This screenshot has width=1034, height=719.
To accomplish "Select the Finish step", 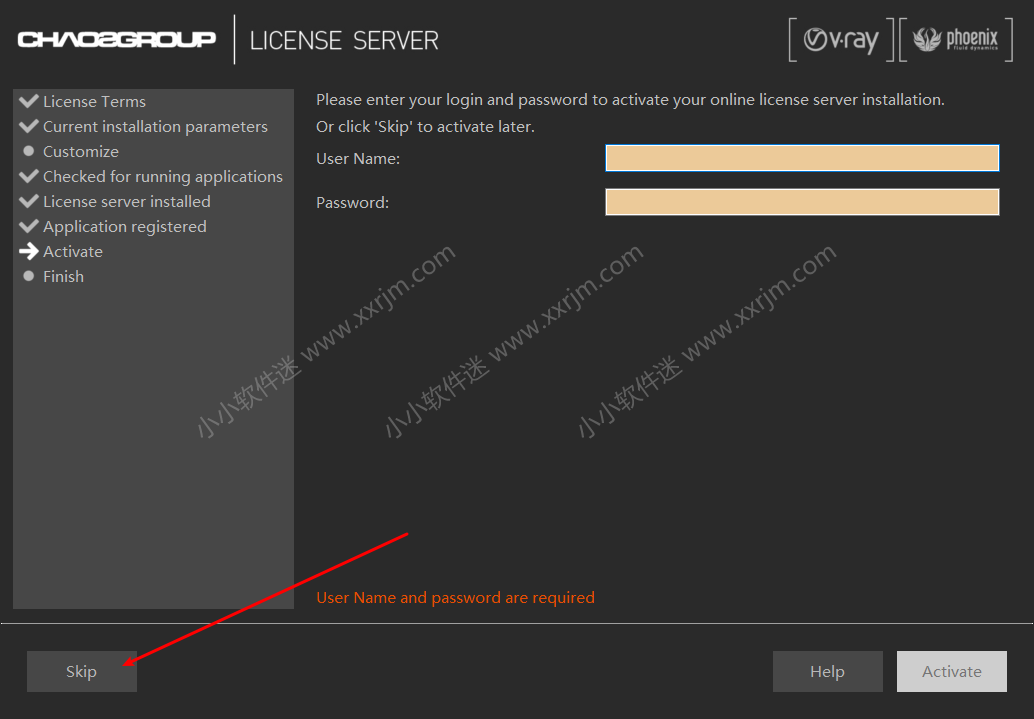I will tap(63, 277).
